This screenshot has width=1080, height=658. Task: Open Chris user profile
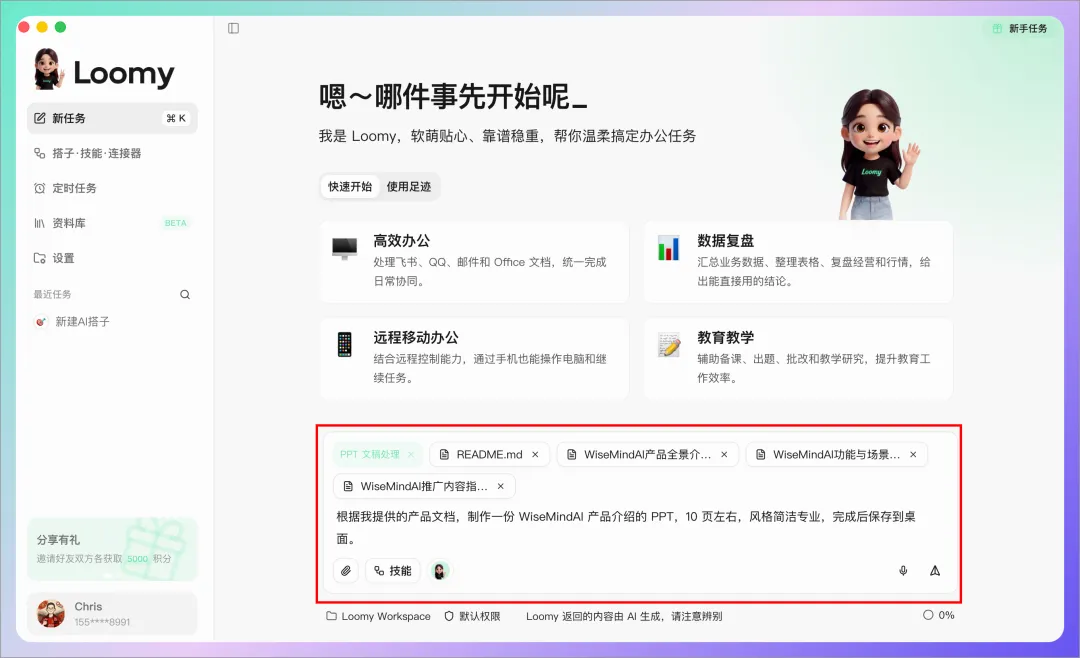click(112, 613)
